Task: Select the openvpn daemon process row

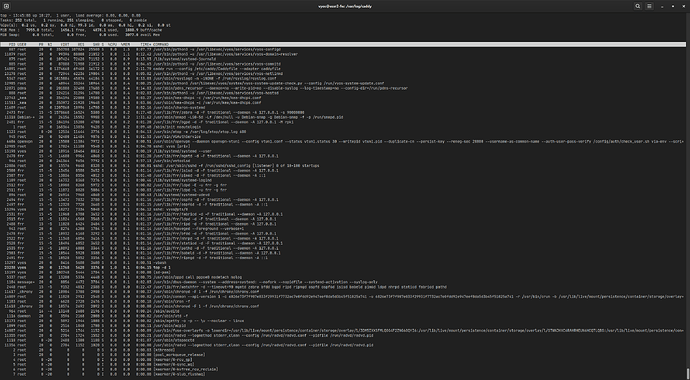Action: pyautogui.click(x=343, y=141)
